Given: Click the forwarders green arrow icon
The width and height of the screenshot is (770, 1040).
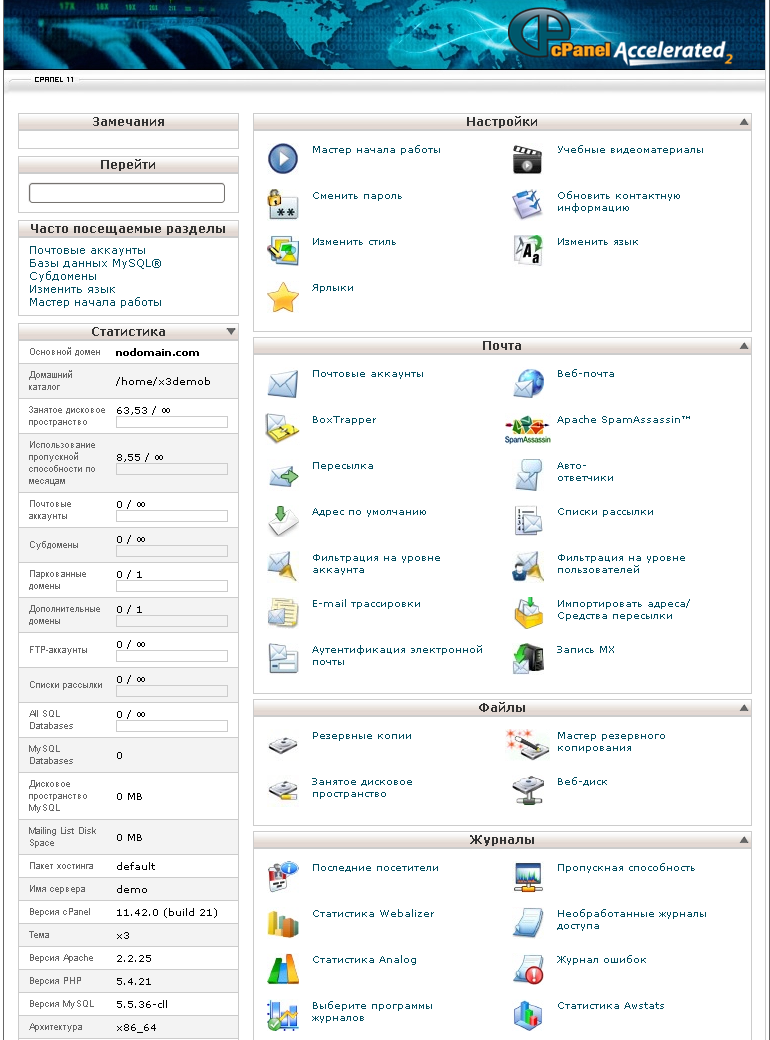Looking at the screenshot, I should 283,475.
